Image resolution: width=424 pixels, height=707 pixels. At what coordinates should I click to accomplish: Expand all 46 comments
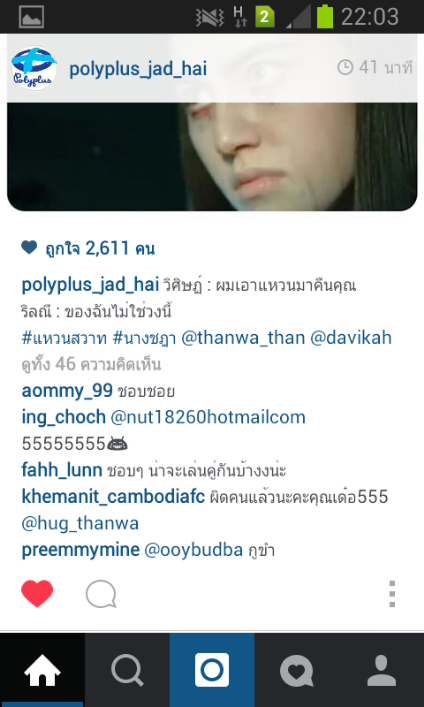pyautogui.click(x=91, y=364)
